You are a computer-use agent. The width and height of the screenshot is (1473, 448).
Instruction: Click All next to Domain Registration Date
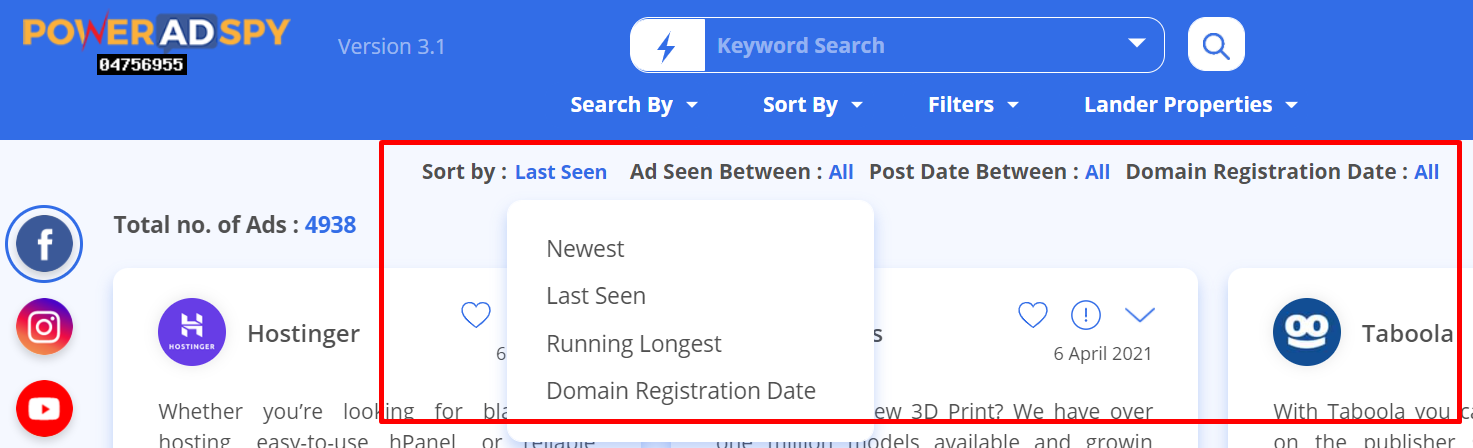pyautogui.click(x=1426, y=172)
